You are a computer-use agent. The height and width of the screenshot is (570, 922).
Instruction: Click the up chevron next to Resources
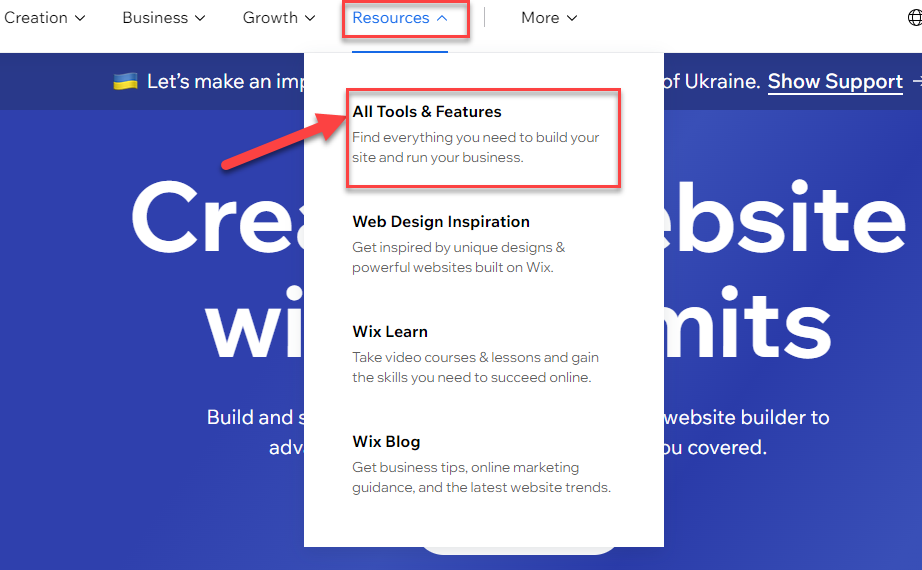pyautogui.click(x=442, y=18)
